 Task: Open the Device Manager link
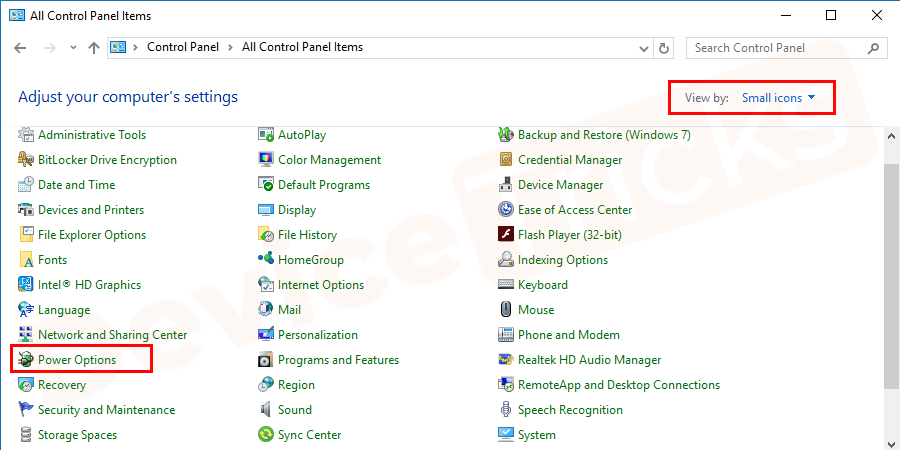coord(560,185)
